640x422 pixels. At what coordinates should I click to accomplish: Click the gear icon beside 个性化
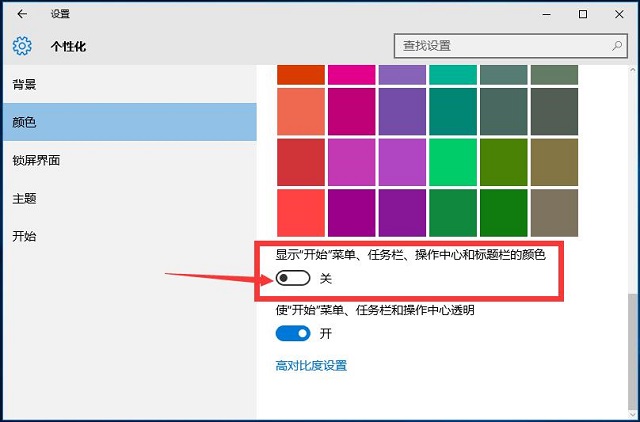coord(22,46)
